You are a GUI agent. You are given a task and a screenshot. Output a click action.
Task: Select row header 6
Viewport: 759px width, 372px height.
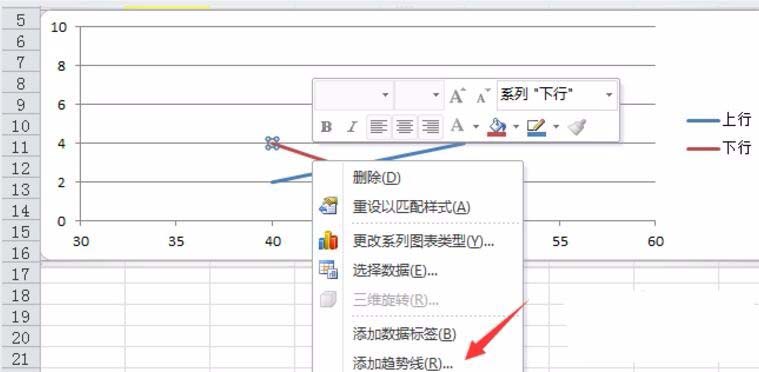tap(20, 42)
